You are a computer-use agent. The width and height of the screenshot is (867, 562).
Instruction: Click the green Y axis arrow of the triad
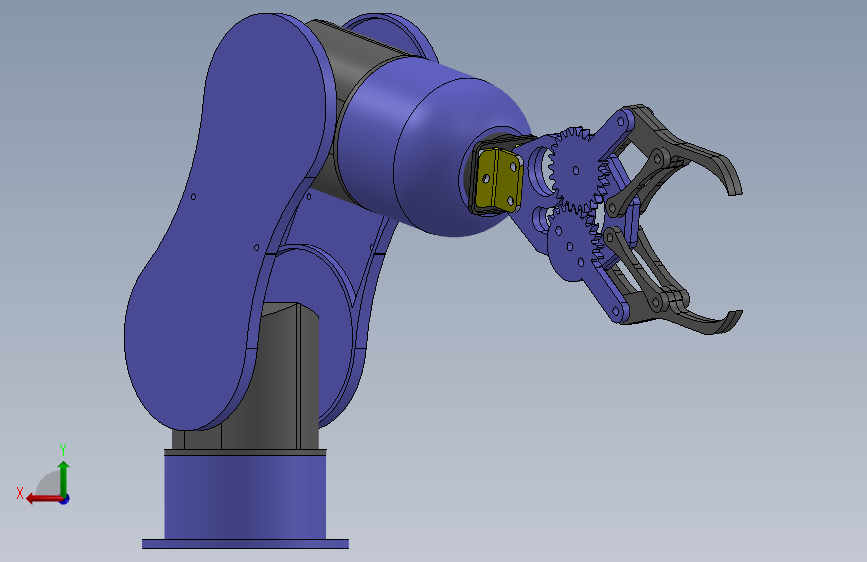point(64,477)
